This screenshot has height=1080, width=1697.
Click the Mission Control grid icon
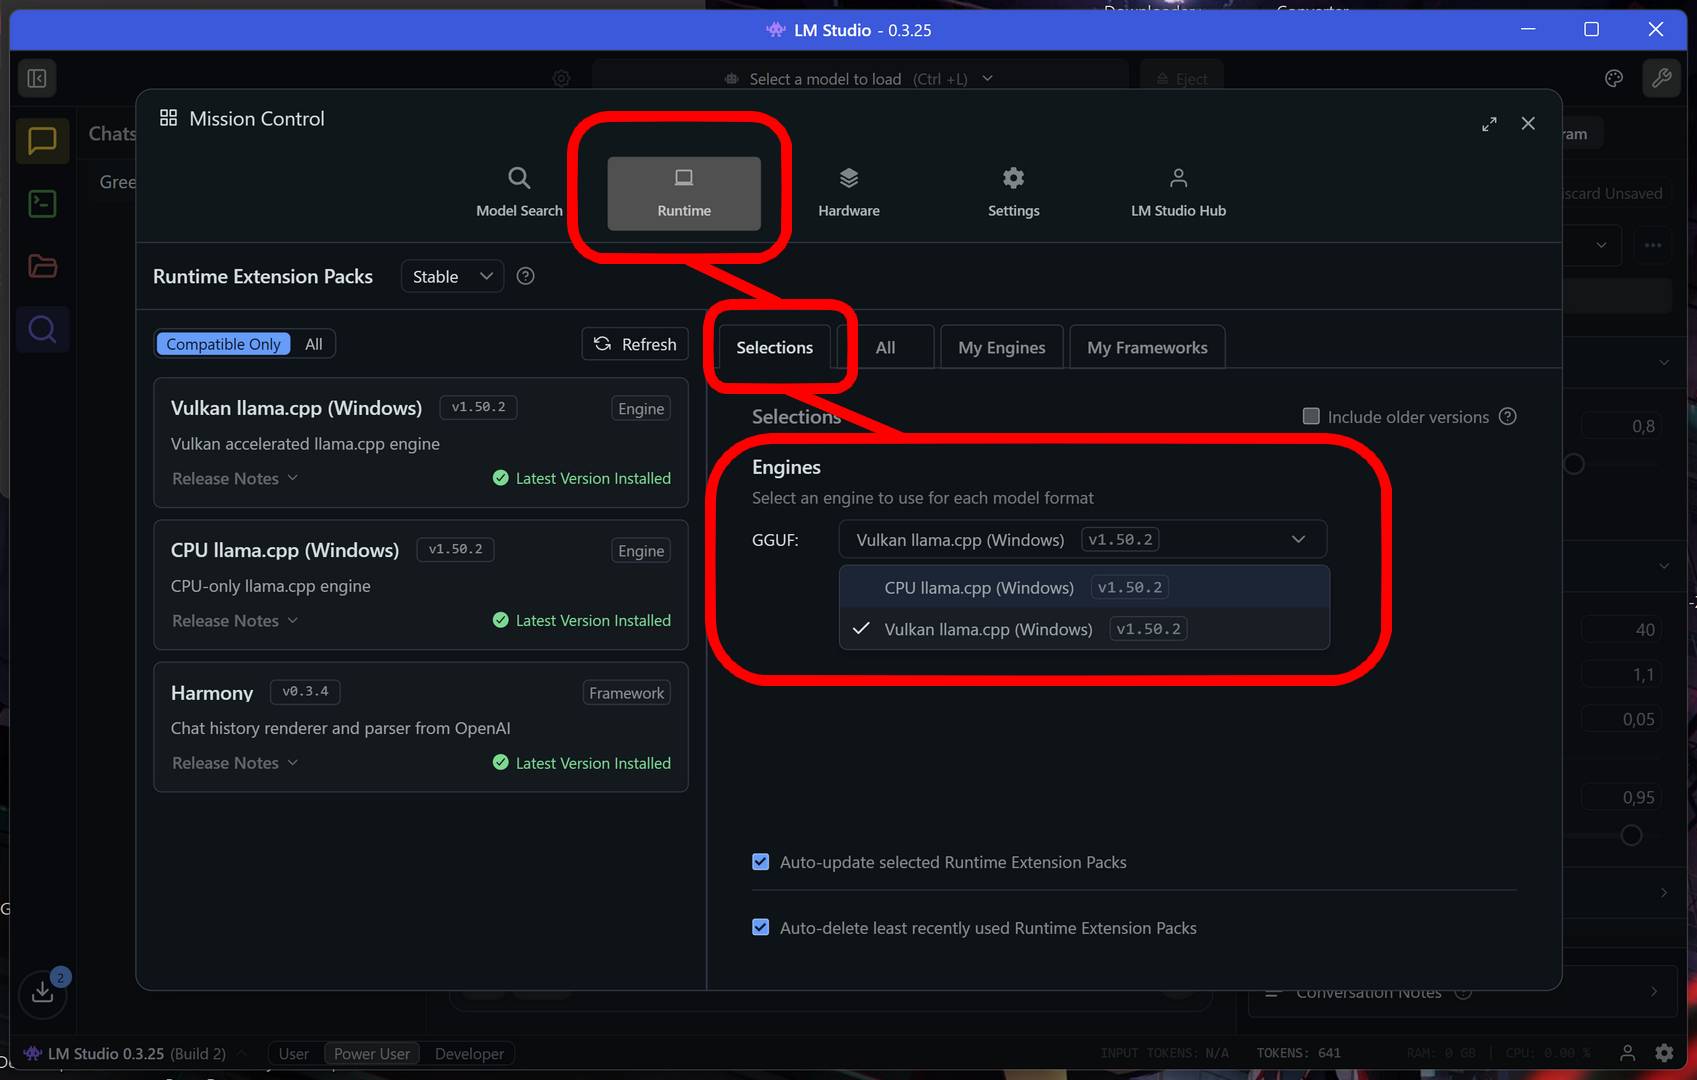(x=168, y=118)
